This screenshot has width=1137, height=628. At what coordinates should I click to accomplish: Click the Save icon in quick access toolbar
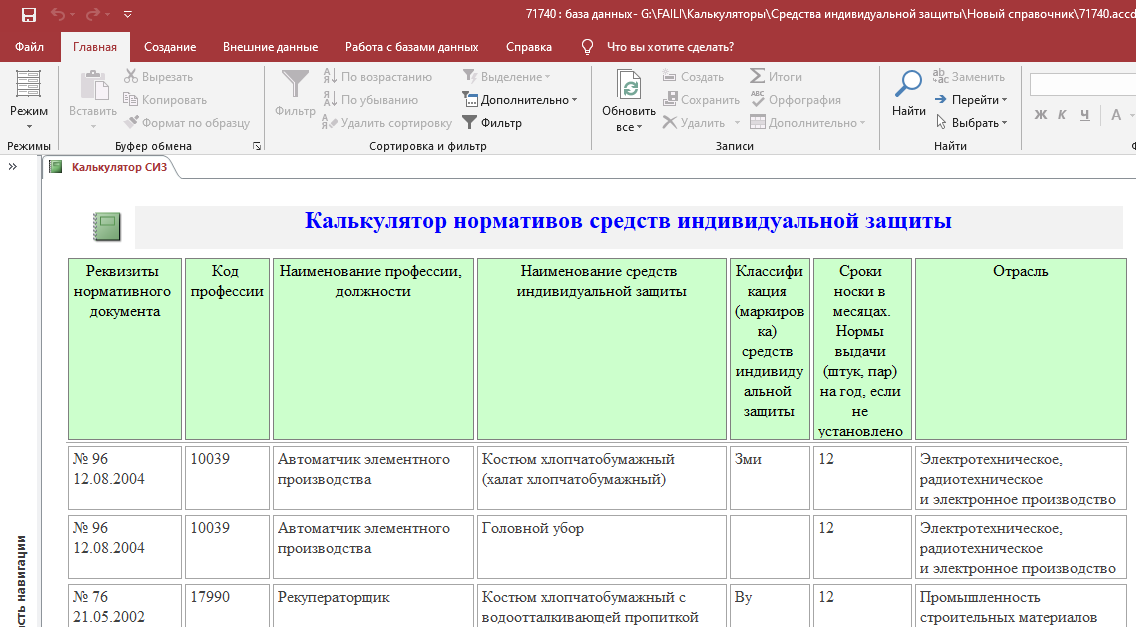[29, 15]
